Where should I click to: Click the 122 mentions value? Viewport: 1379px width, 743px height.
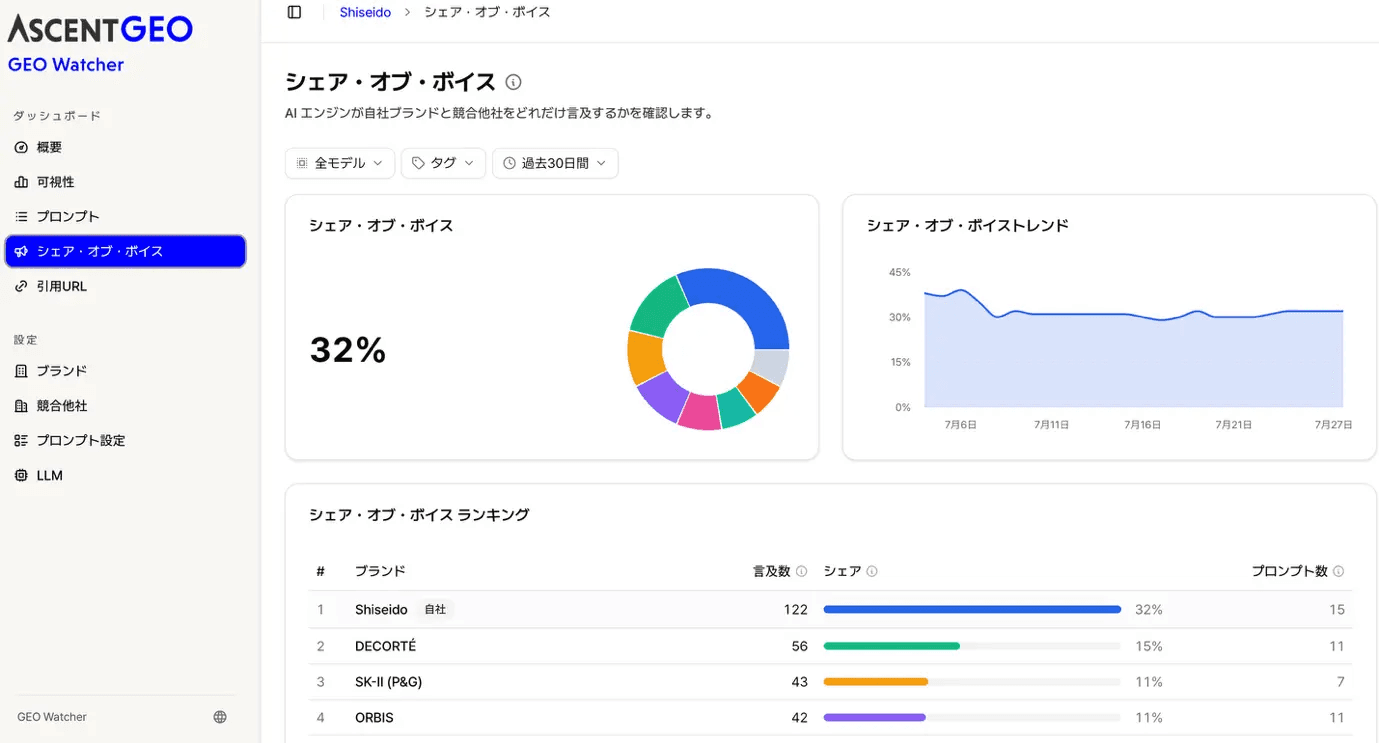796,609
